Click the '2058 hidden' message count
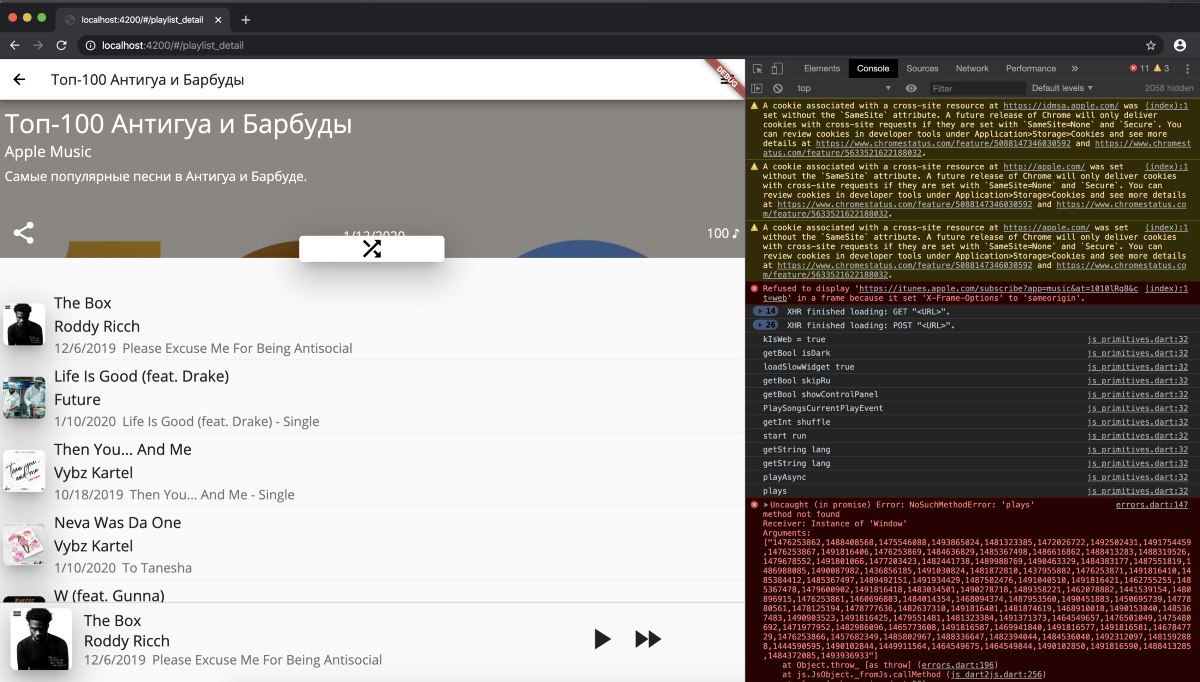1200x682 pixels. click(1167, 88)
